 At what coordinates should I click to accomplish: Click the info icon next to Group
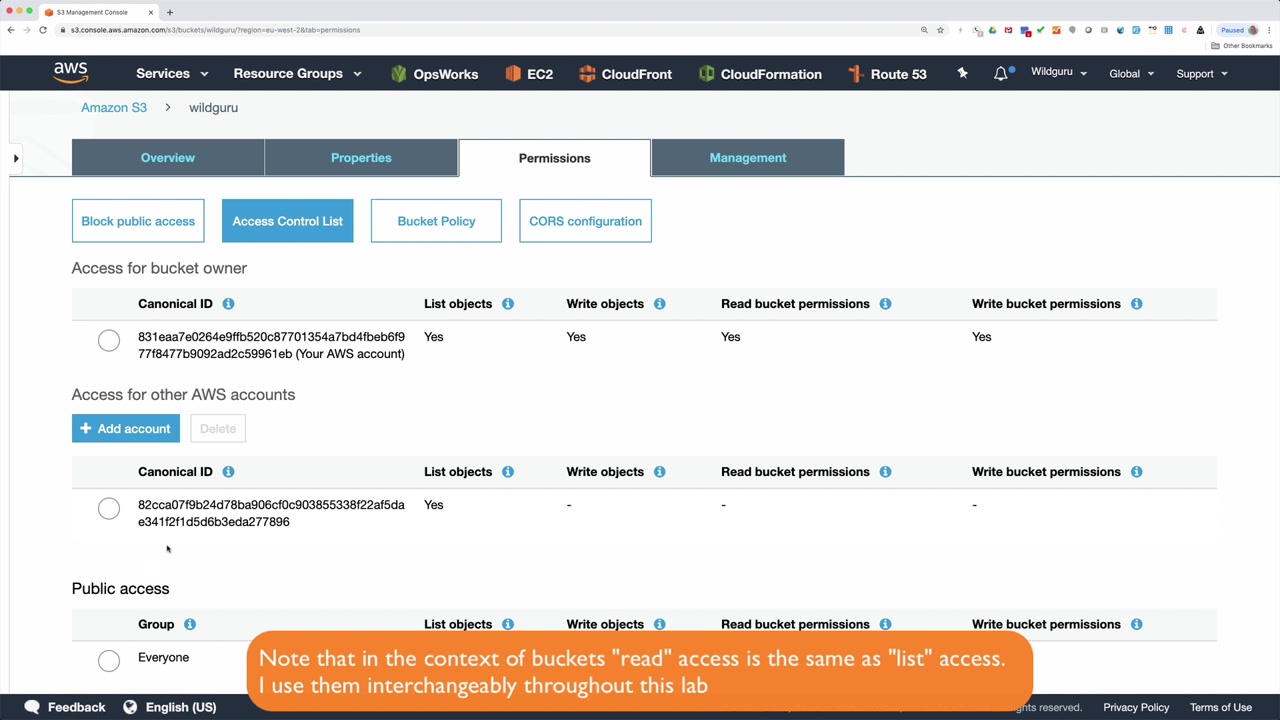point(190,624)
